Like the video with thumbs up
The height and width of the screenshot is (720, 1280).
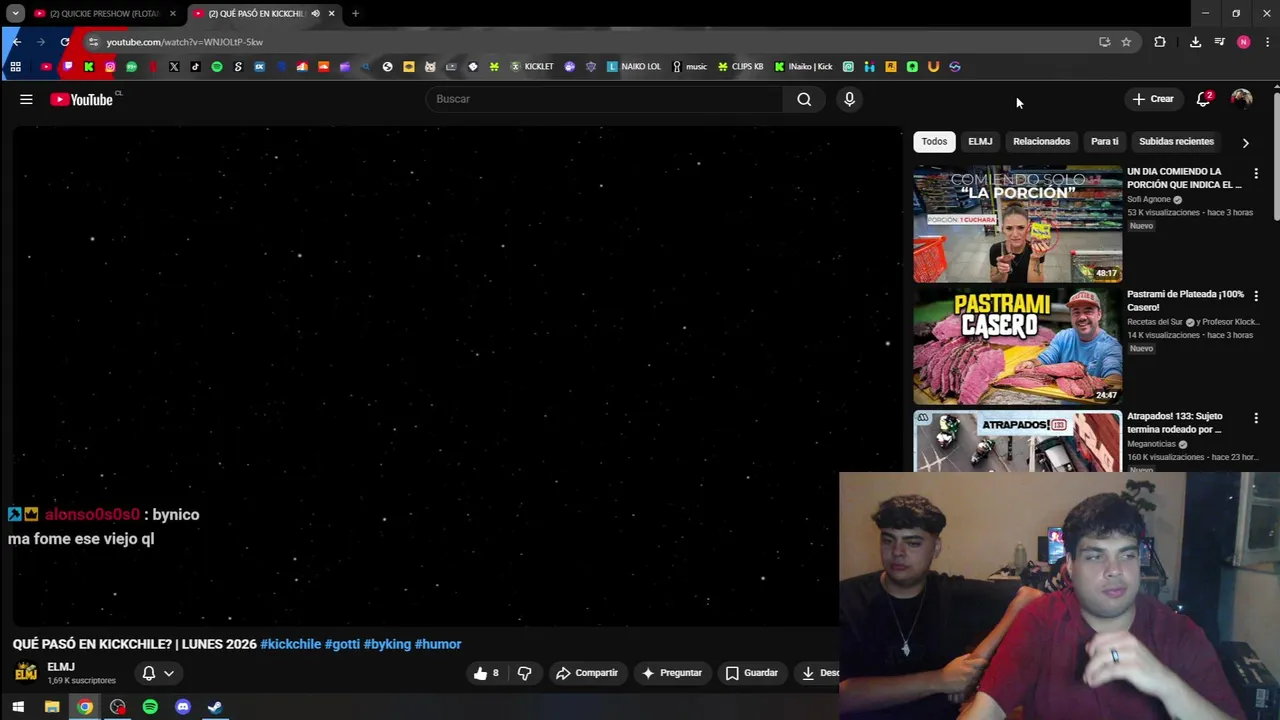click(487, 673)
